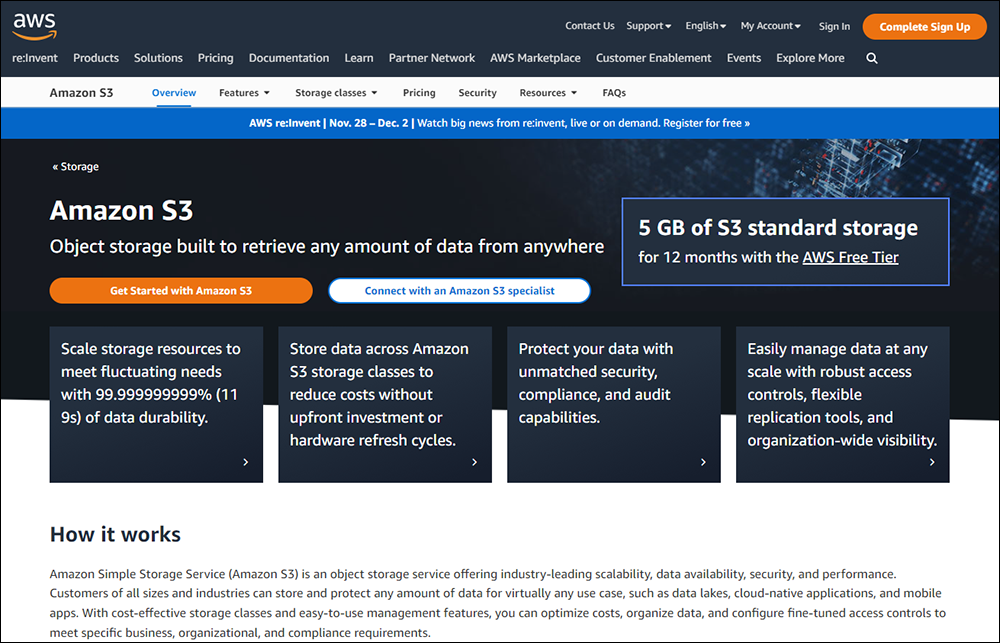Open the English language dropdown

(705, 26)
